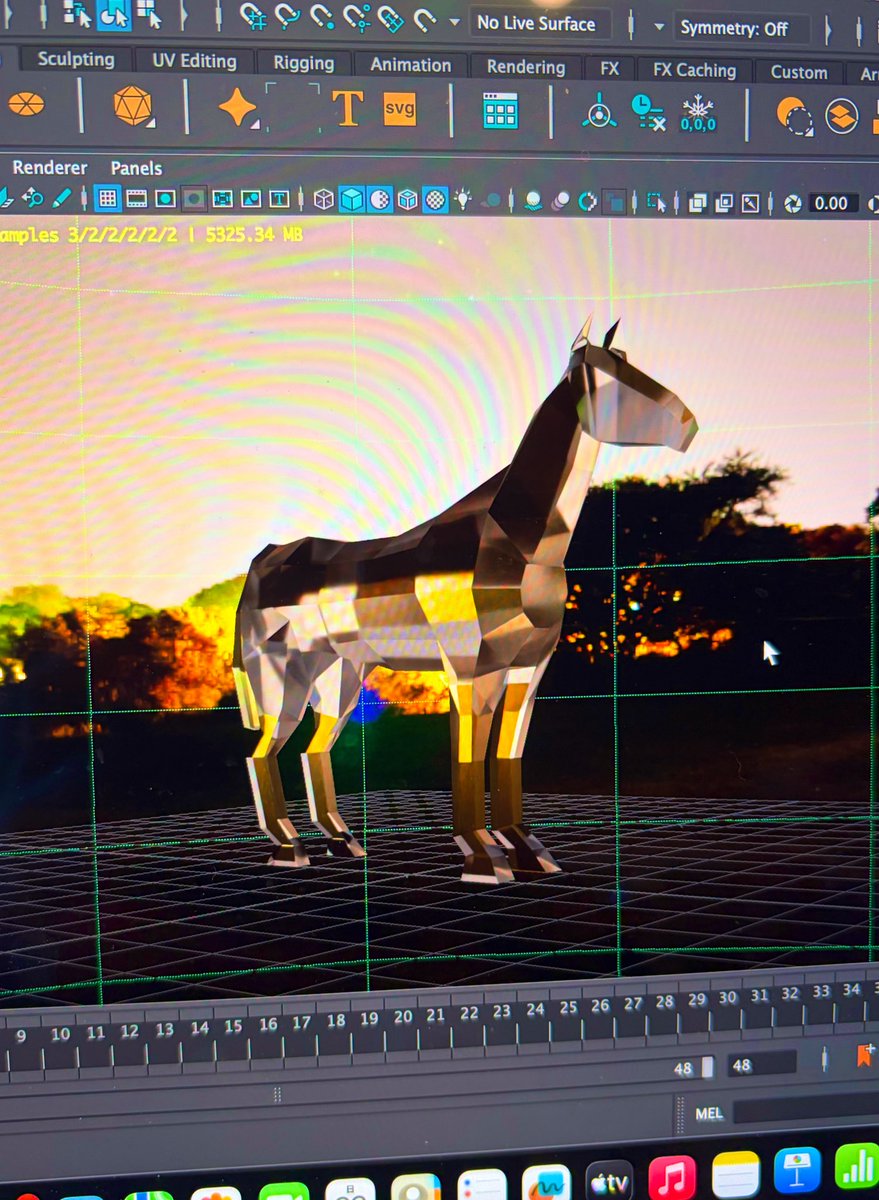Viewport: 879px width, 1200px height.
Task: Click the boolean sphere shelf icon
Action: (x=794, y=116)
